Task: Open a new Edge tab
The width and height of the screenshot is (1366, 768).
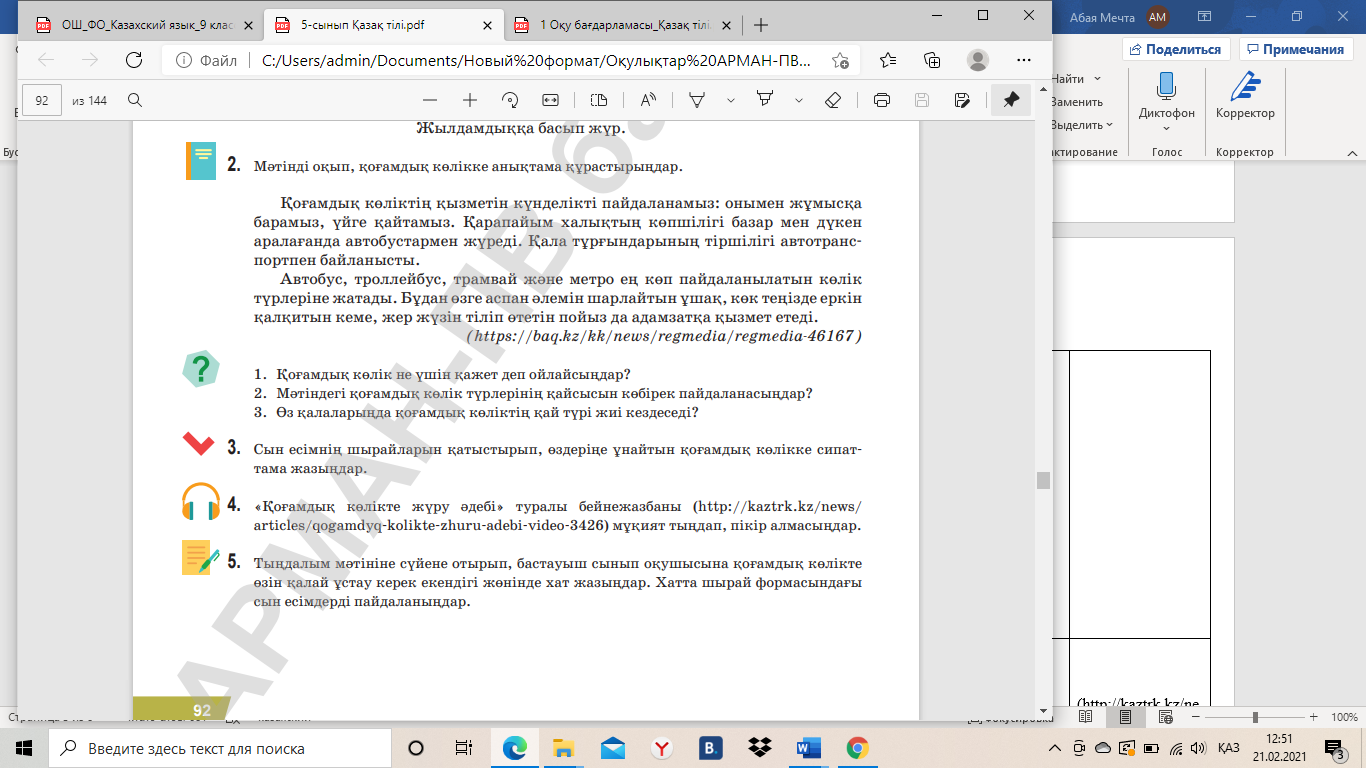Action: [761, 25]
